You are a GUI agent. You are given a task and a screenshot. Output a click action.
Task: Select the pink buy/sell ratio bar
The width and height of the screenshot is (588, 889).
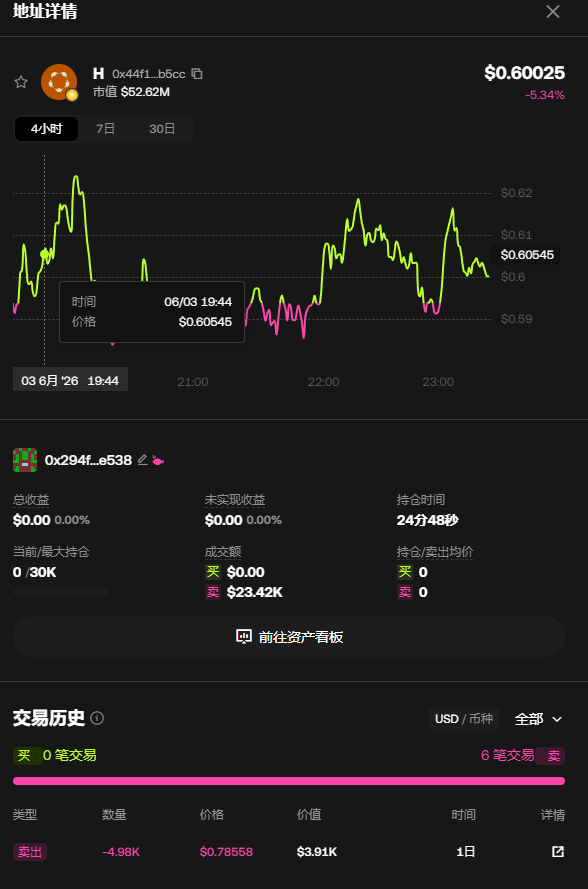289,781
